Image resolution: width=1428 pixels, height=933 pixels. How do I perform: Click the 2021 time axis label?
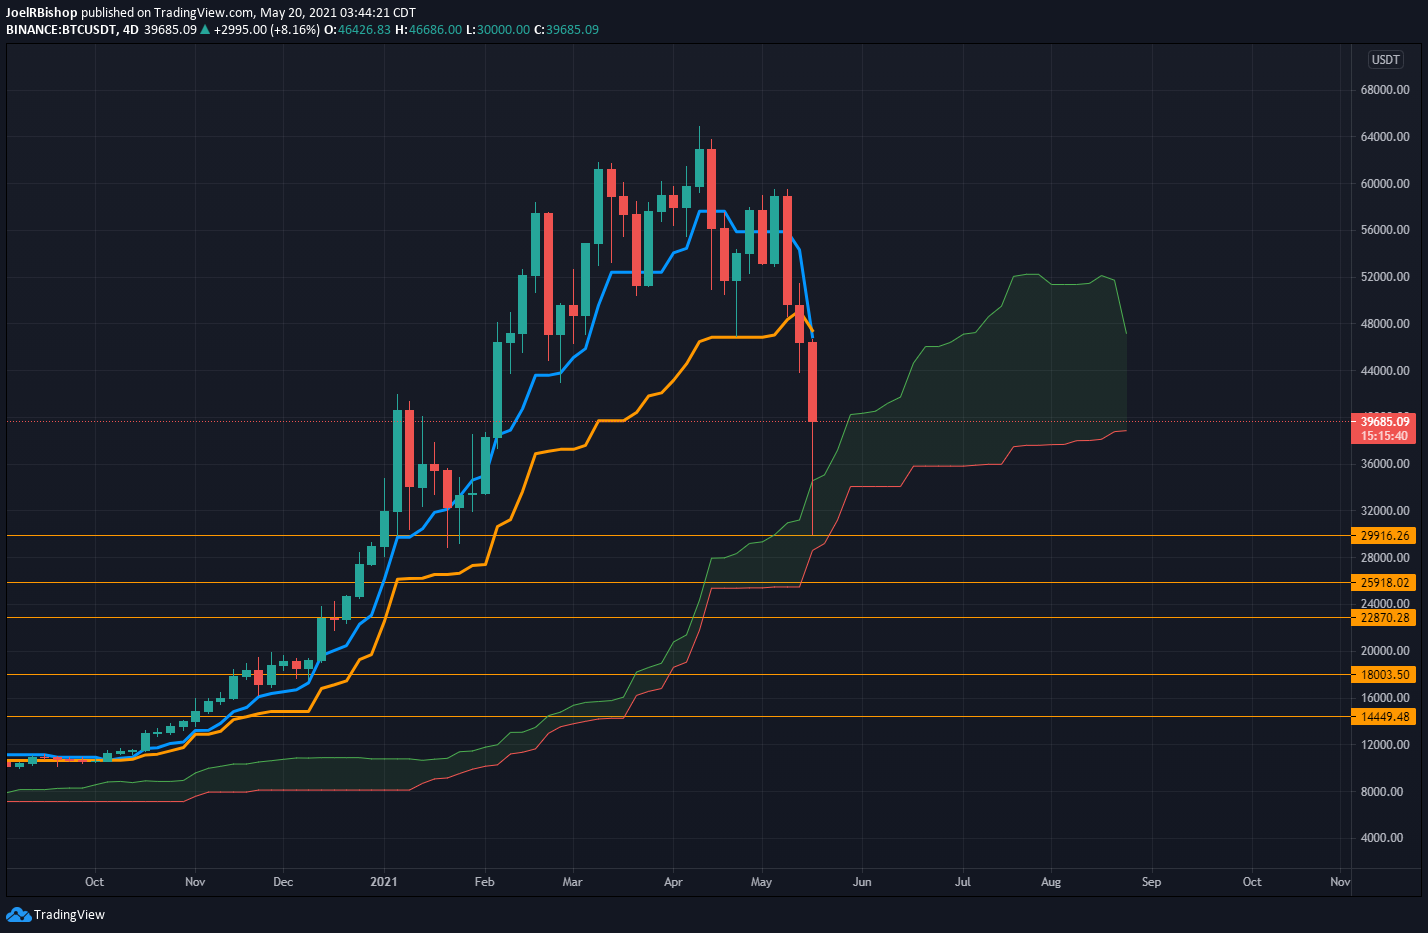384,882
